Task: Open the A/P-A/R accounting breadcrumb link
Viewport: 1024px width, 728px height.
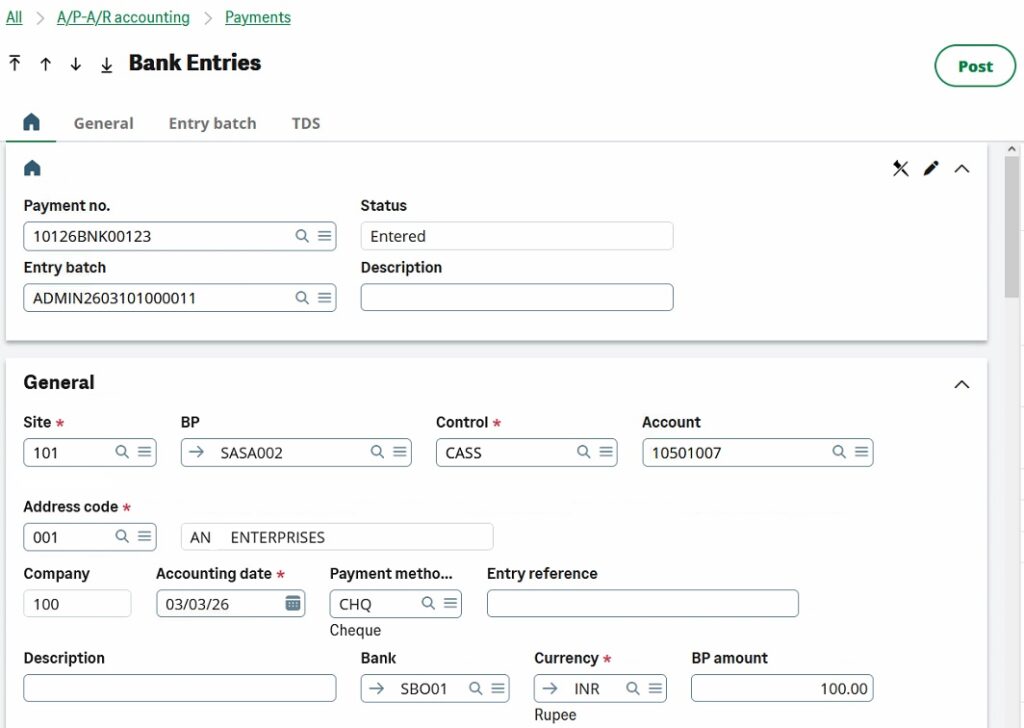Action: [x=123, y=17]
